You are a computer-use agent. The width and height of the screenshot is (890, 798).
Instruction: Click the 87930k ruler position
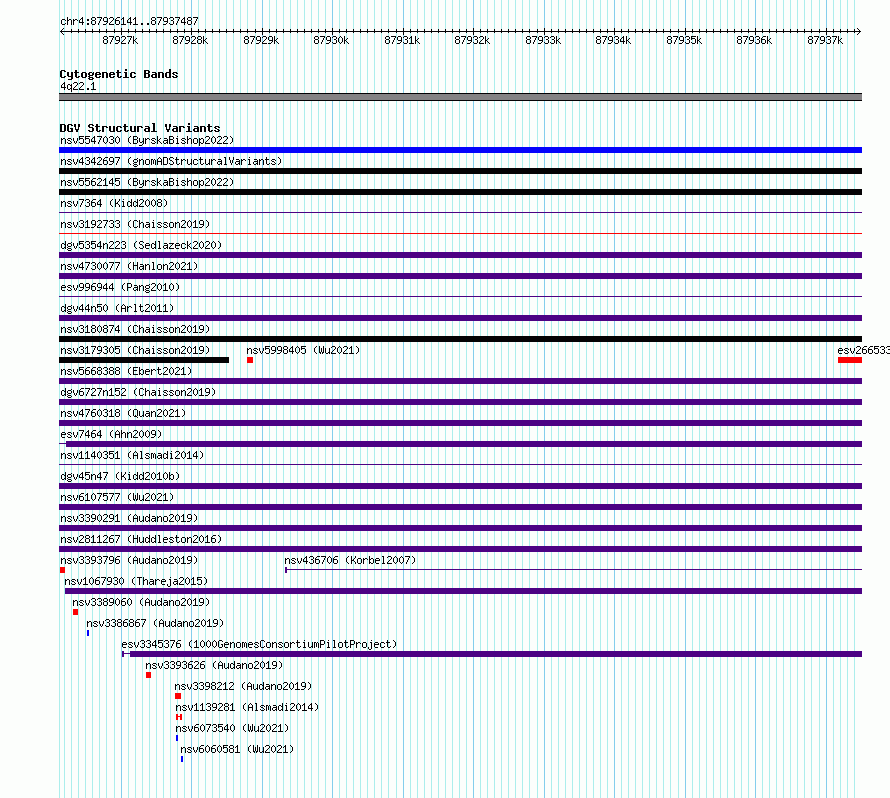[331, 40]
